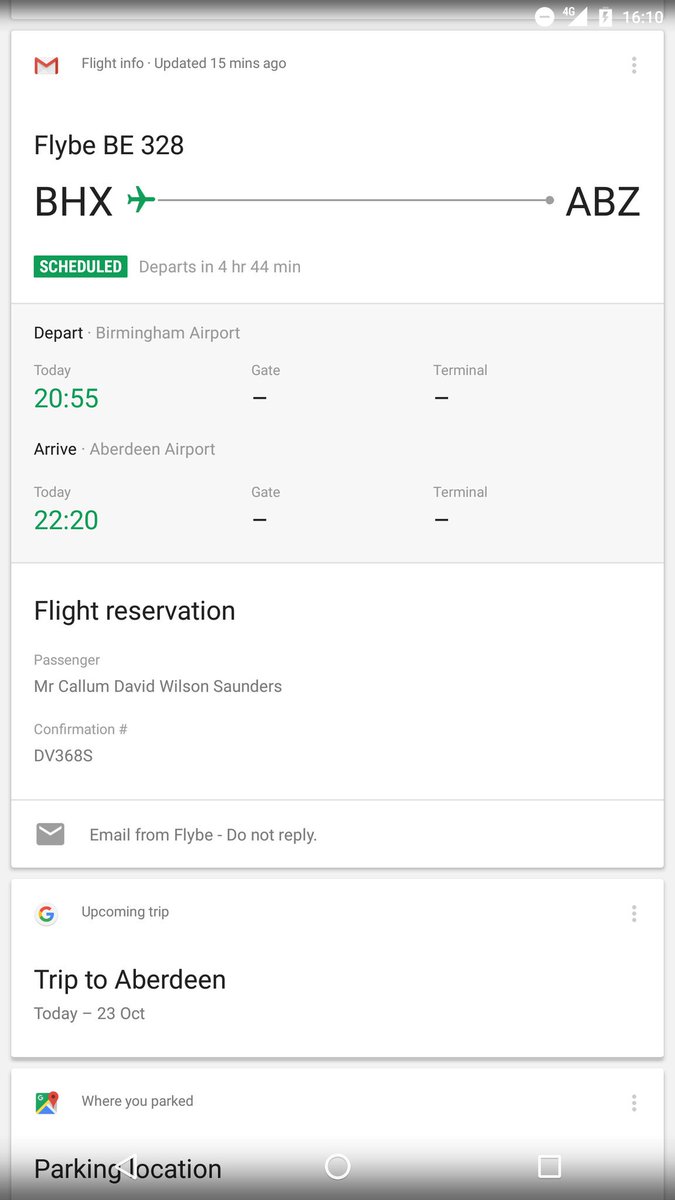Open overflow menu on Flight info card
Image resolution: width=675 pixels, height=1200 pixels.
click(634, 65)
